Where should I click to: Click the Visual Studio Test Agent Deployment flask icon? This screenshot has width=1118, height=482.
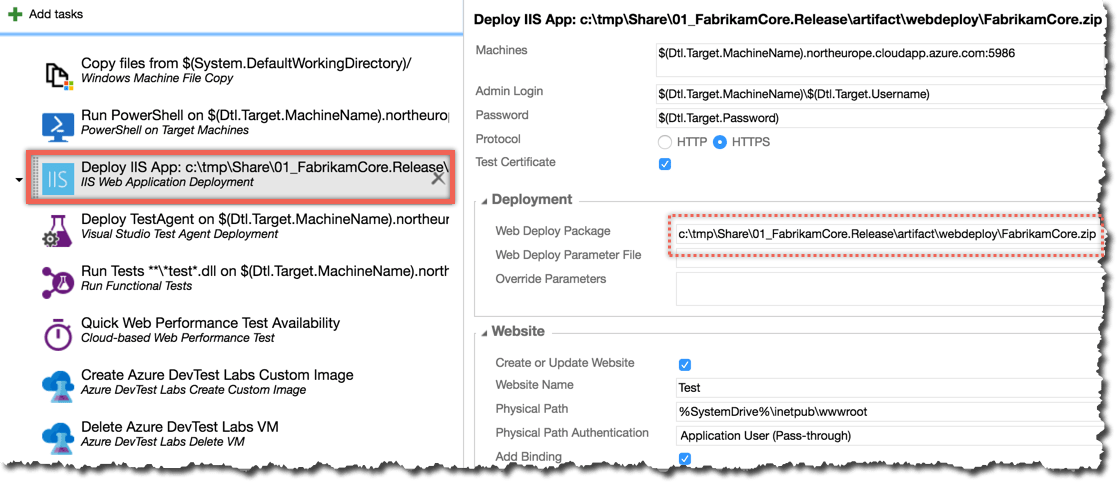(x=59, y=230)
